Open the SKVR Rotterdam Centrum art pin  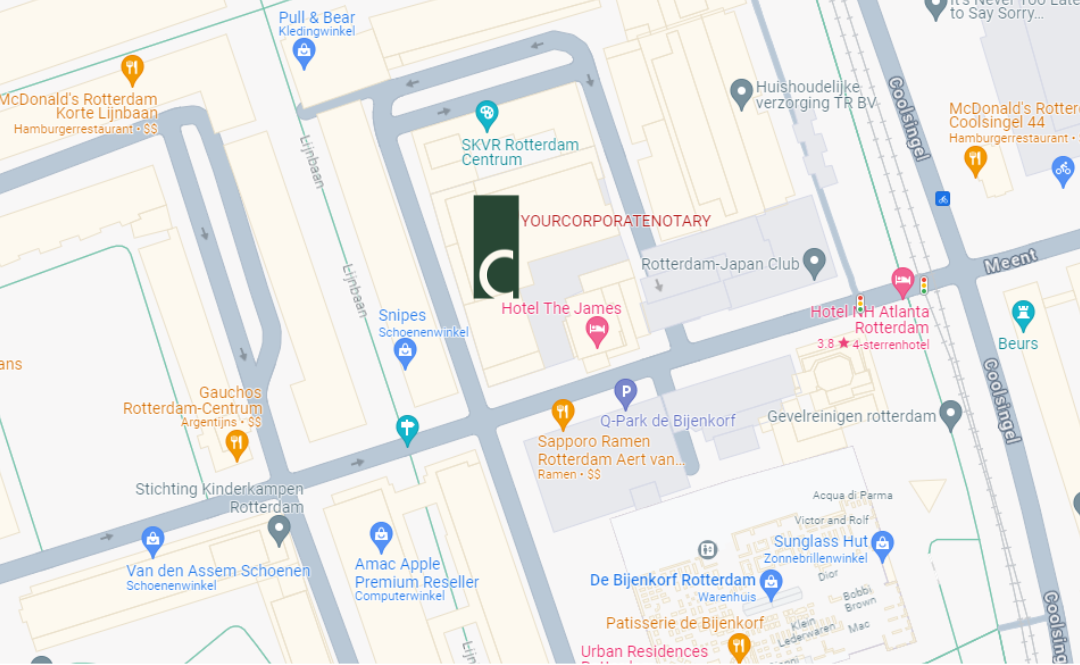click(486, 115)
